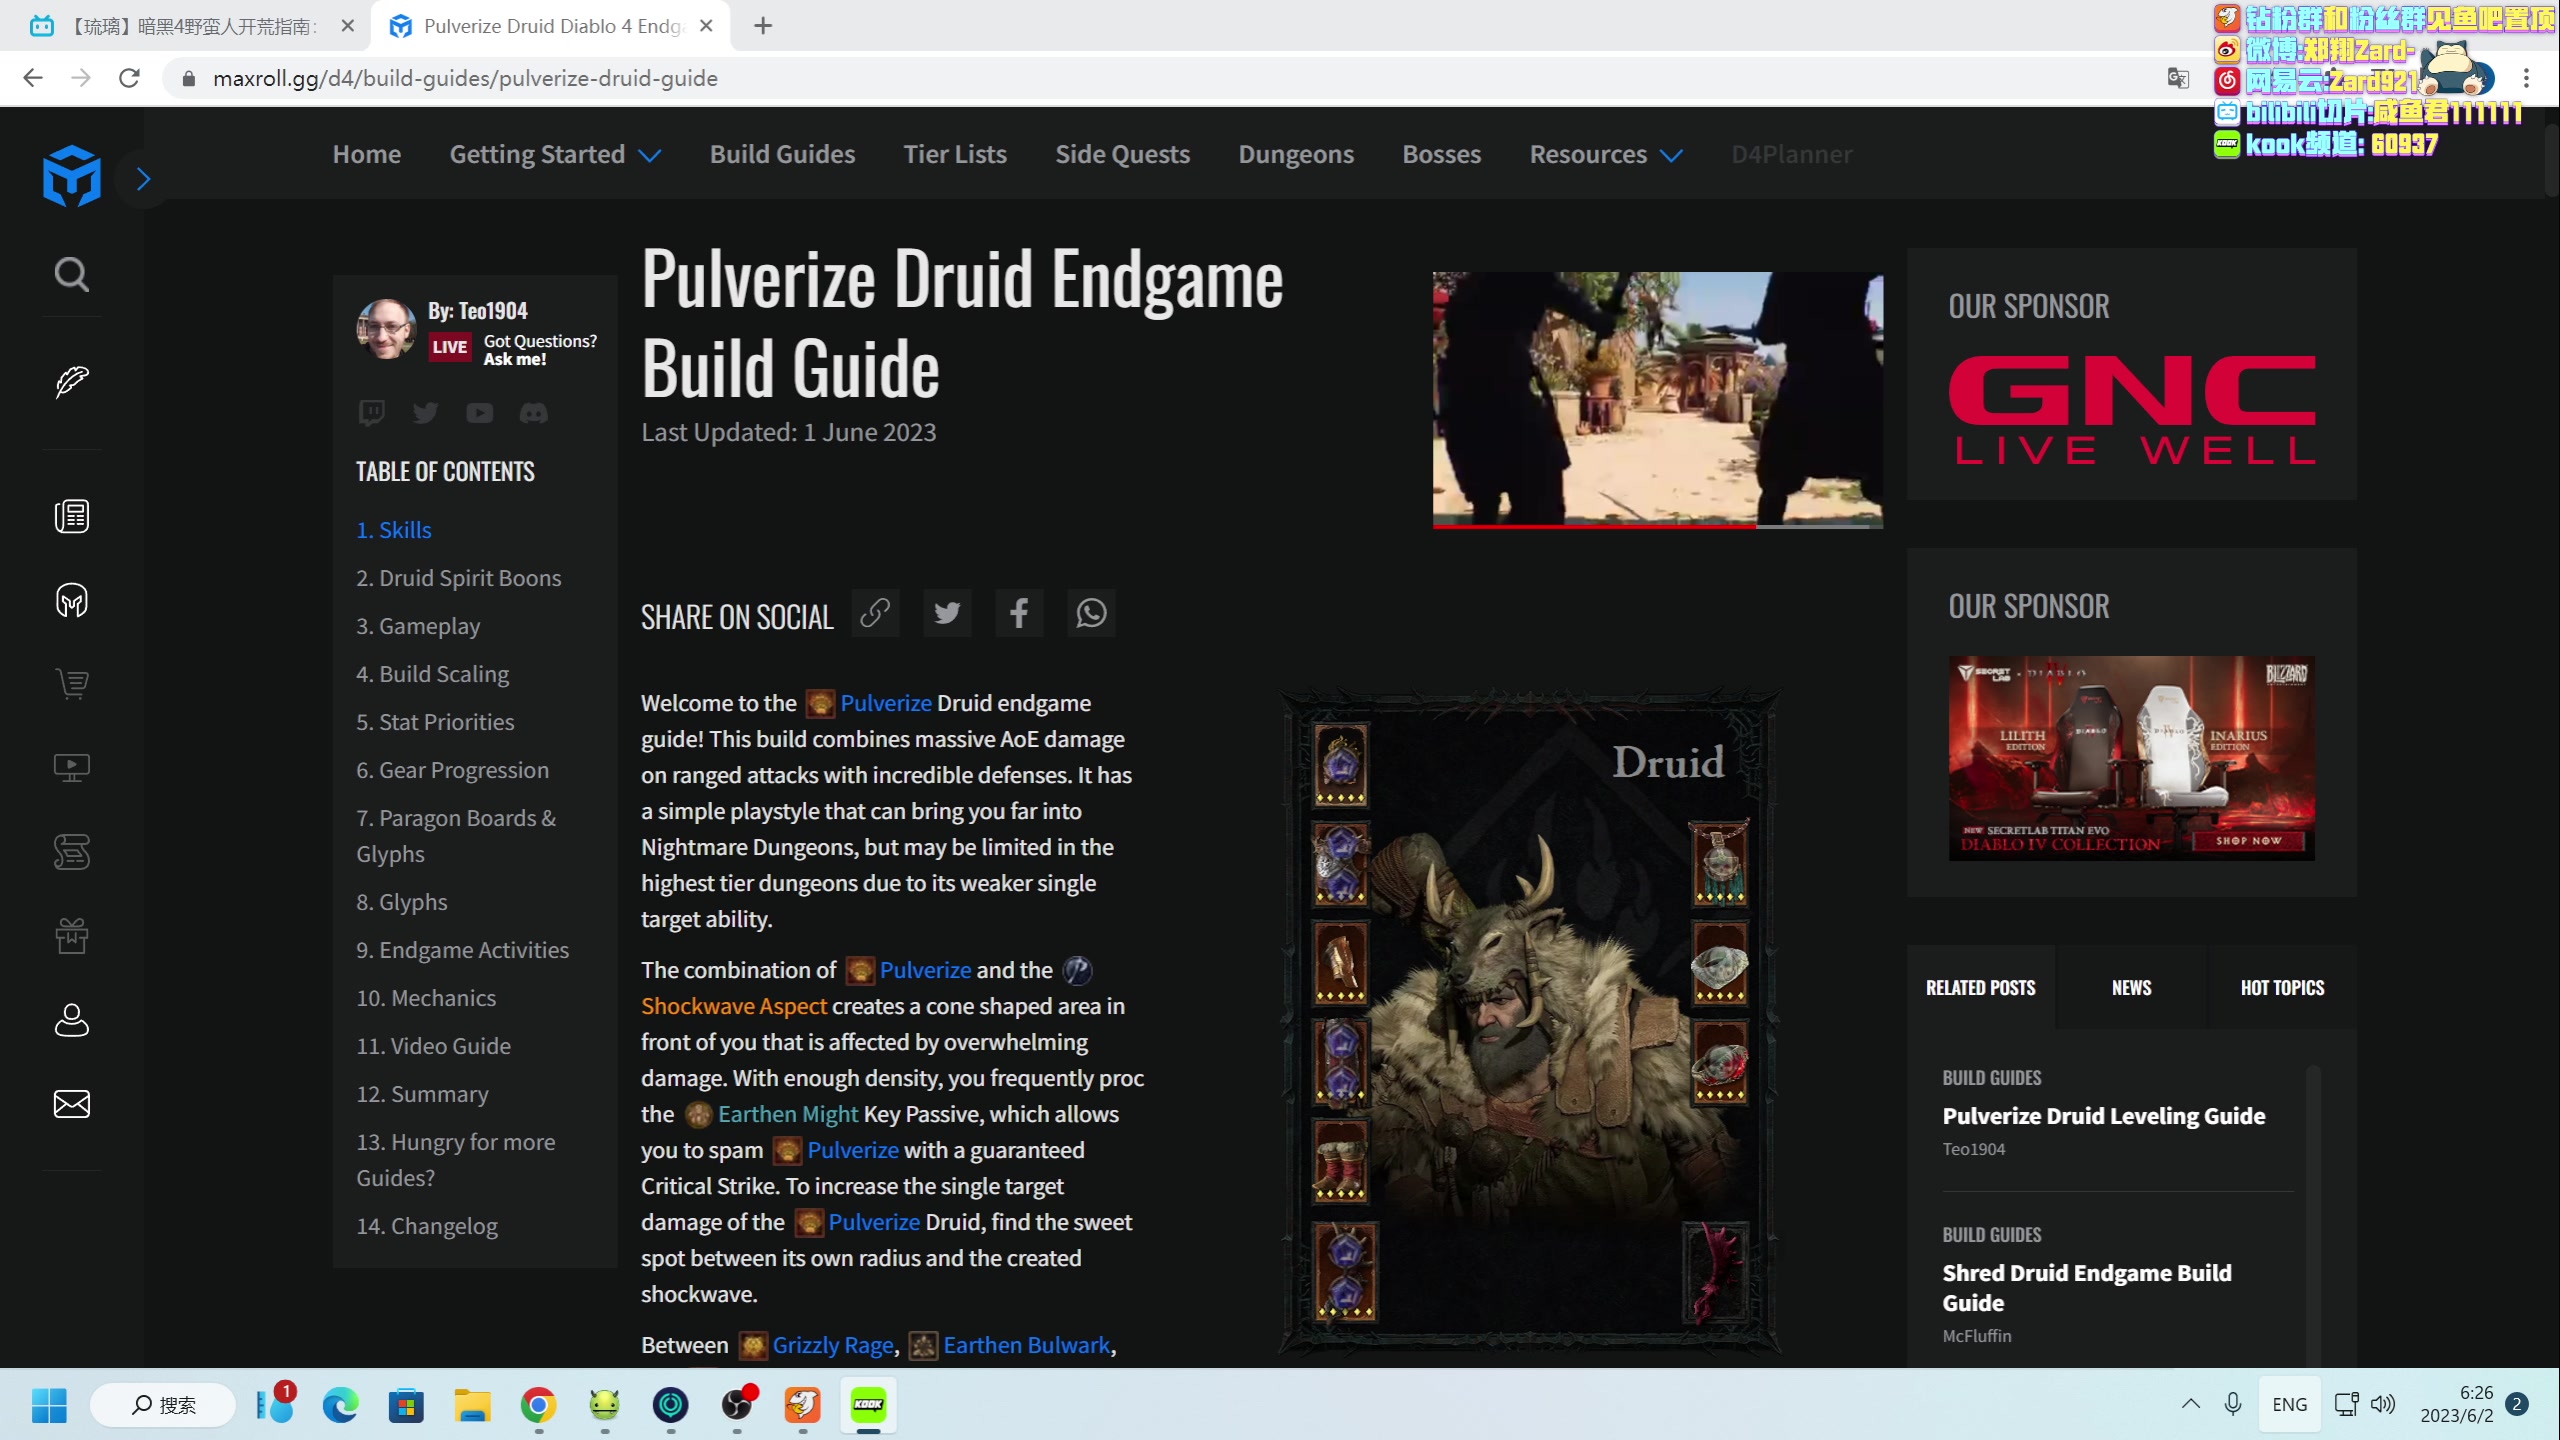Jump to 2. Druid Spirit Boons
This screenshot has height=1440, width=2560.
click(459, 578)
